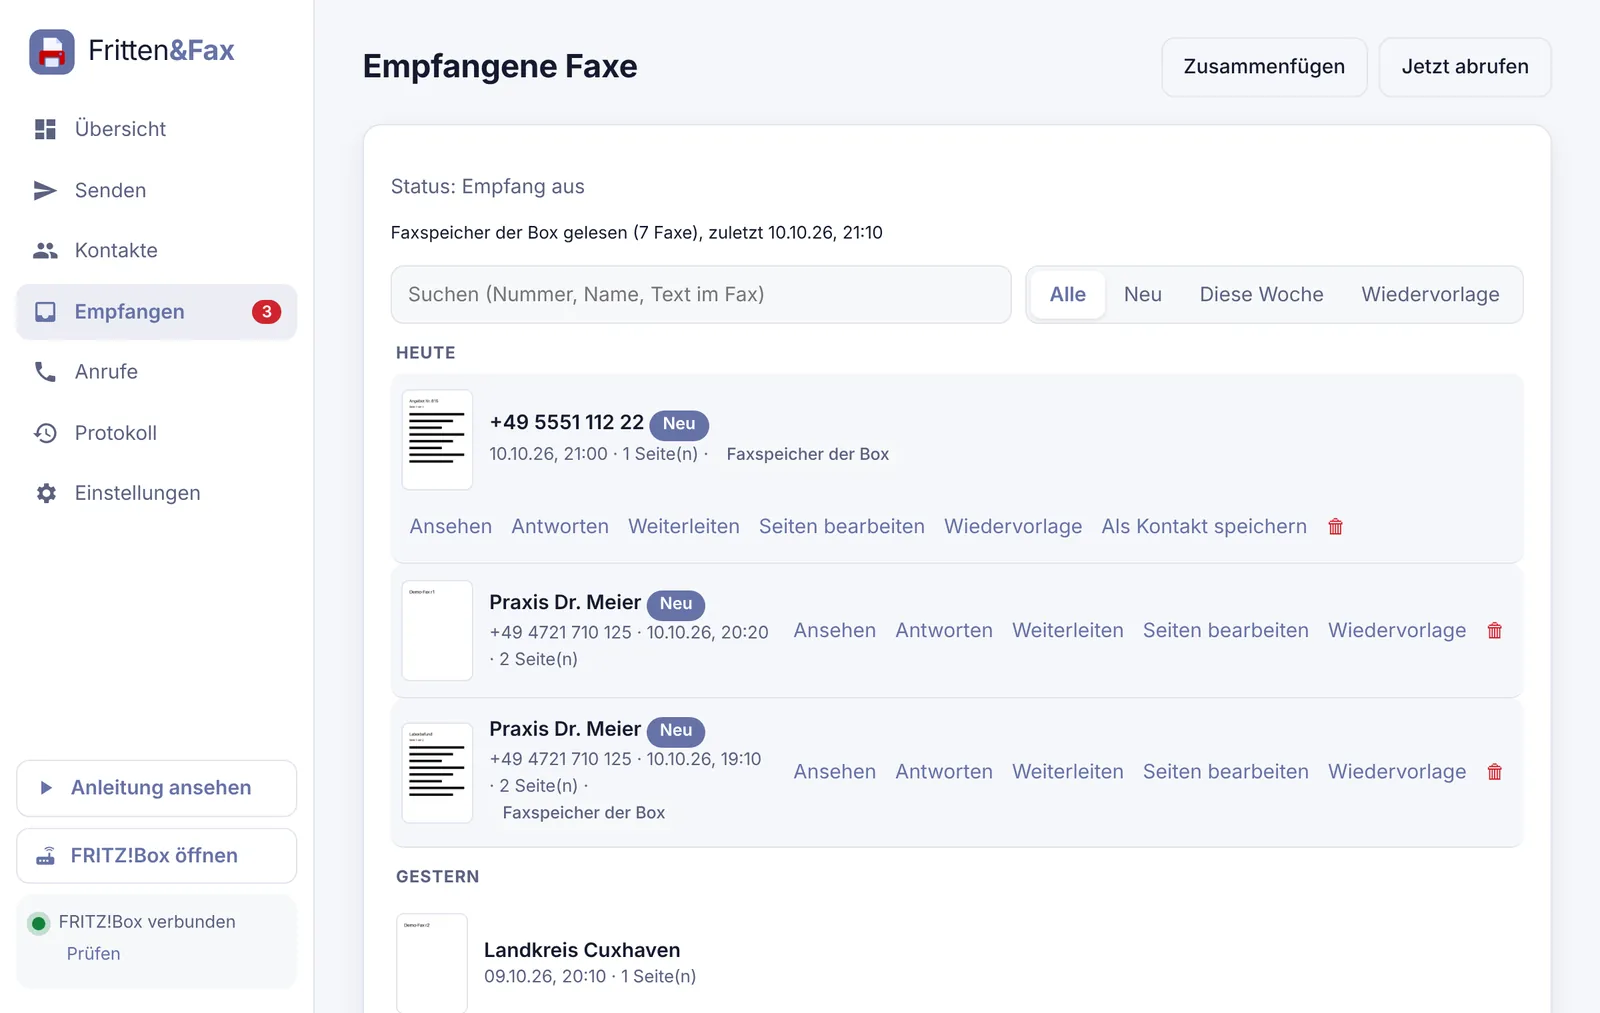The width and height of the screenshot is (1600, 1013).
Task: Click the Landkreis Cuxhaven sender name
Action: (582, 950)
